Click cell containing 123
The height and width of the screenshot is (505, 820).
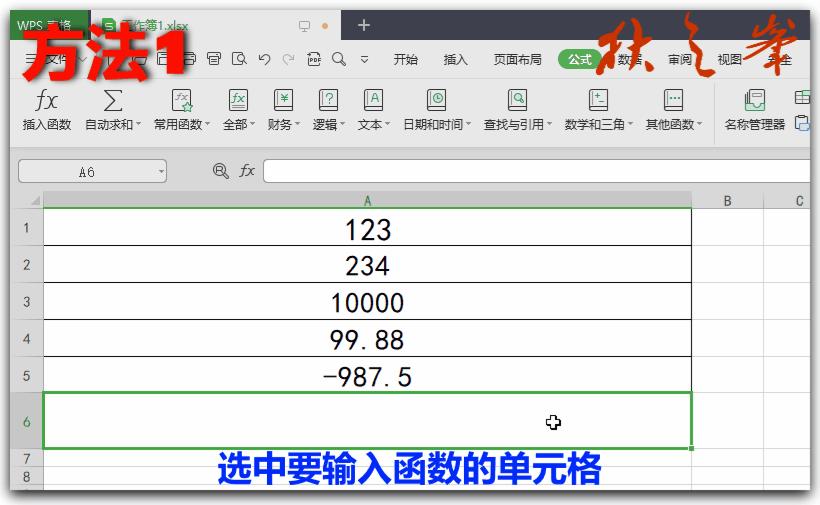(x=368, y=227)
